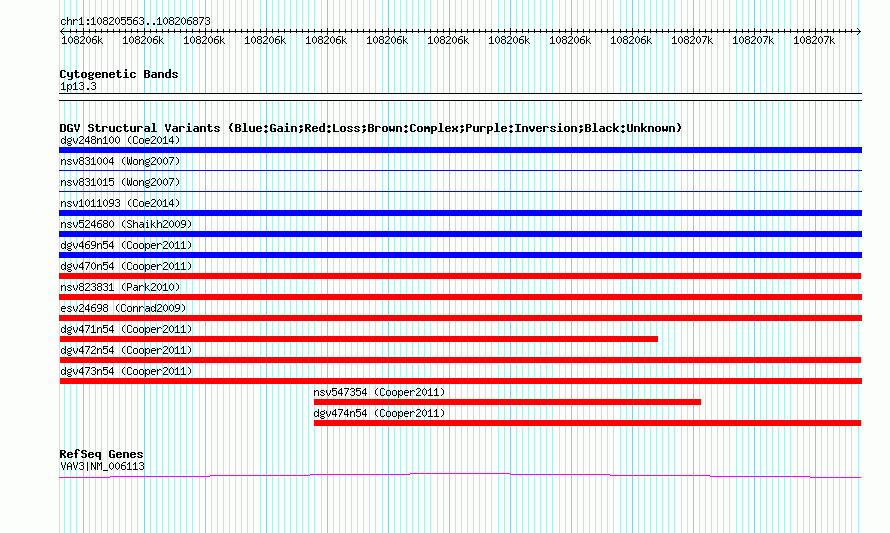Click the blue gain bar of nsv524680
890x533 pixels.
pos(460,234)
